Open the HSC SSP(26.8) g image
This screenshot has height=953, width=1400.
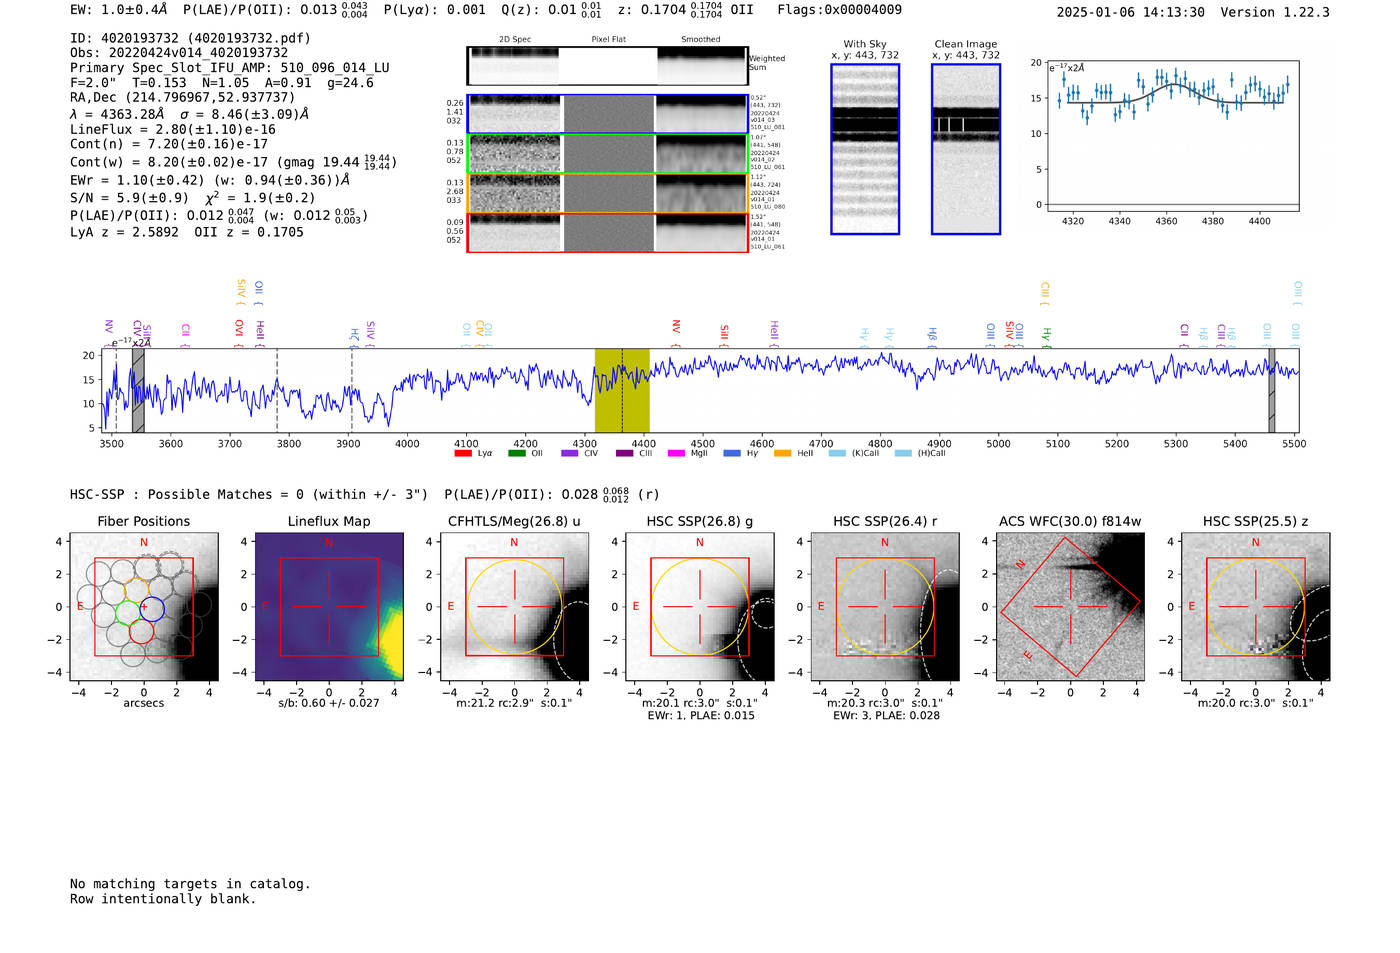click(700, 607)
